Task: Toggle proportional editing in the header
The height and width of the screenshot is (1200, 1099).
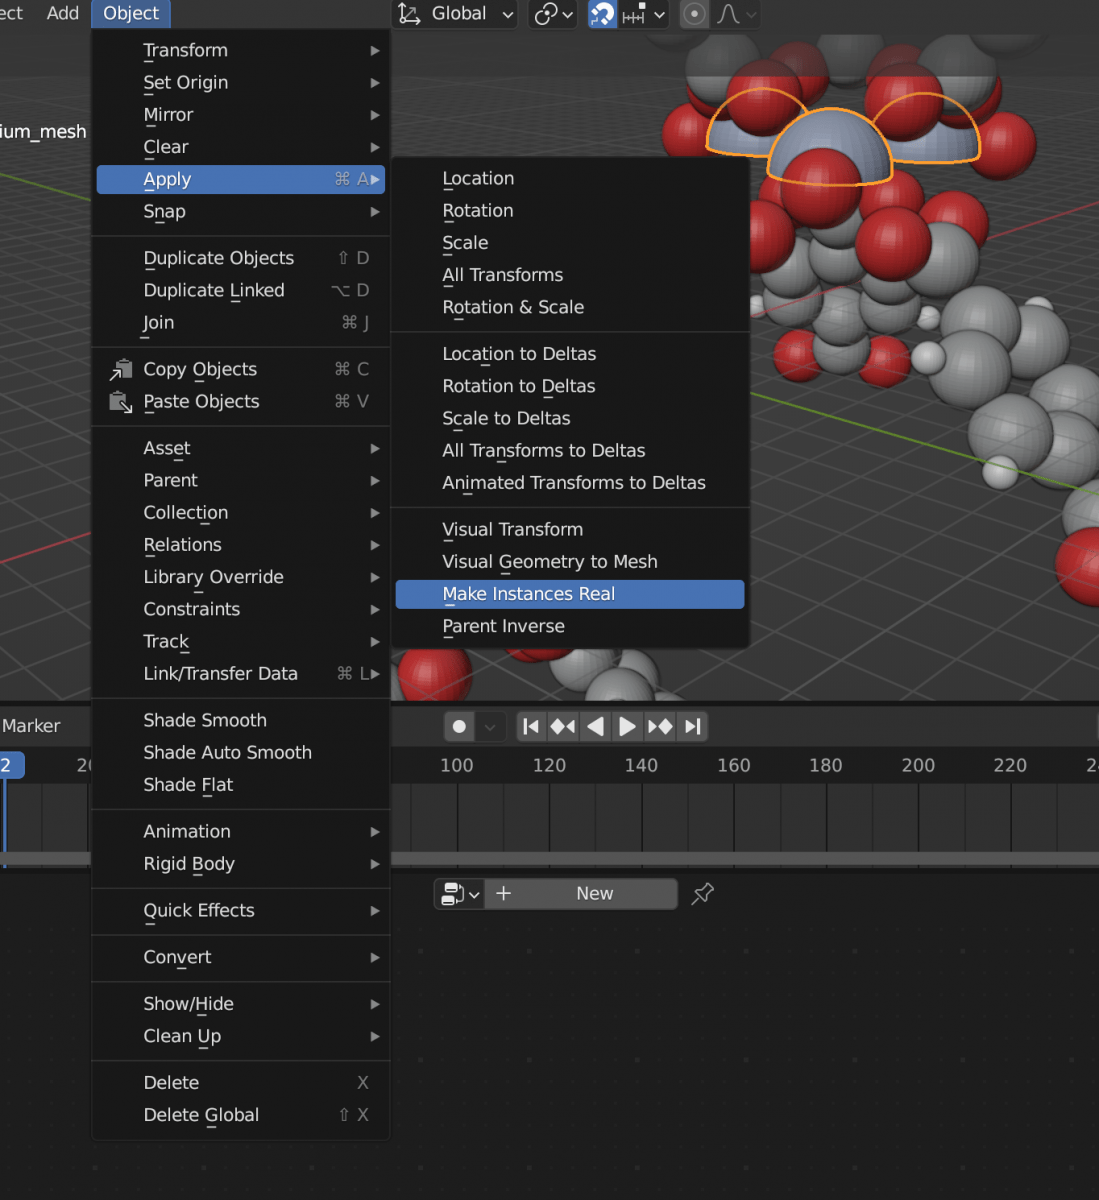Action: pyautogui.click(x=694, y=14)
